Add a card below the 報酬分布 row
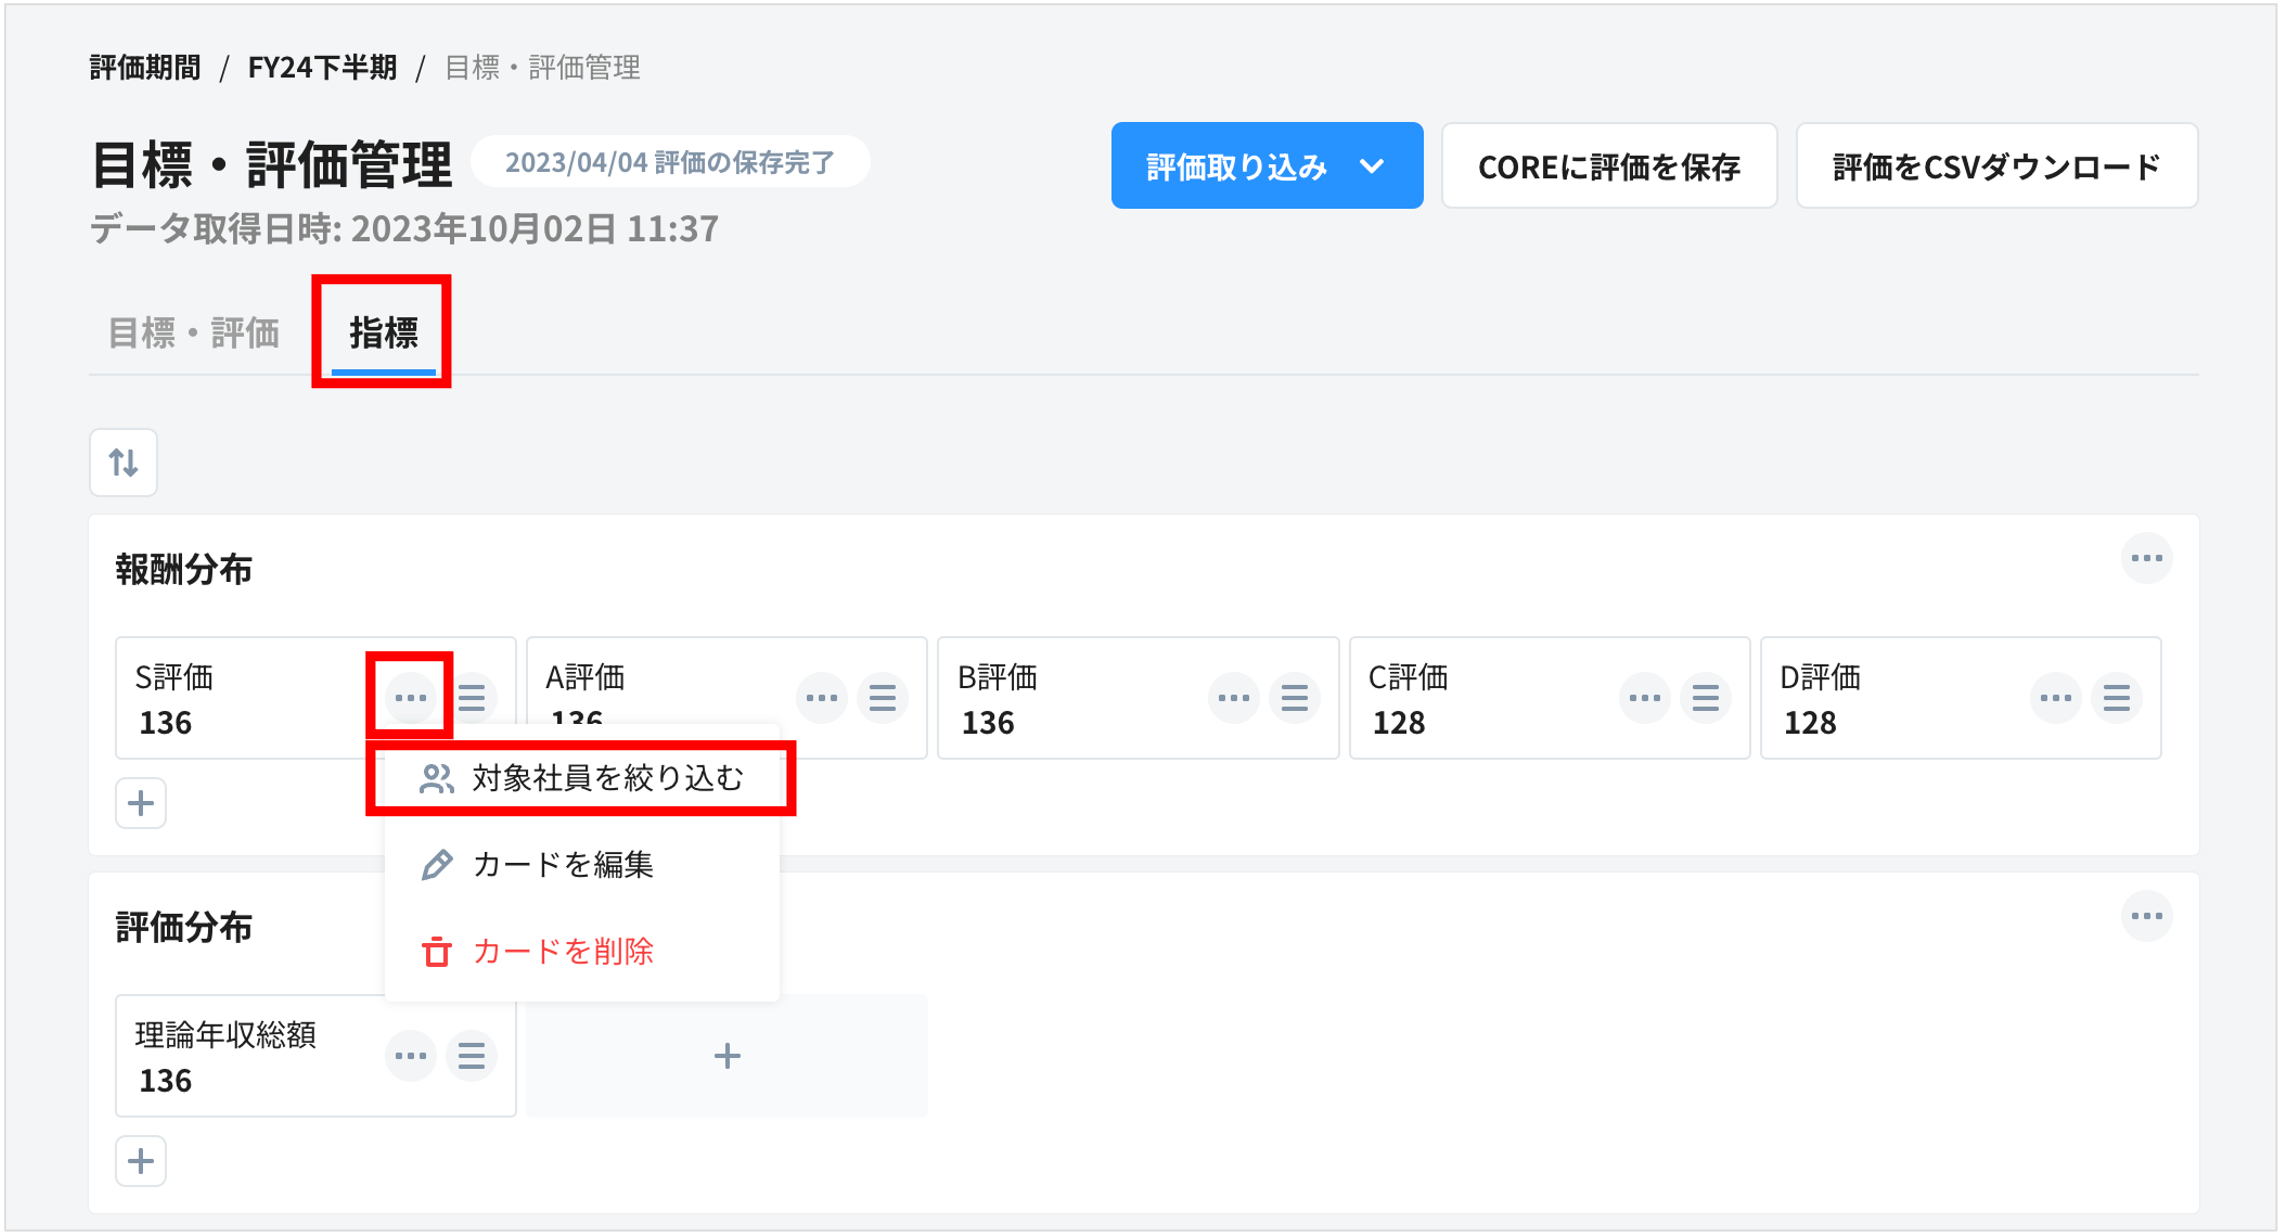 [141, 803]
